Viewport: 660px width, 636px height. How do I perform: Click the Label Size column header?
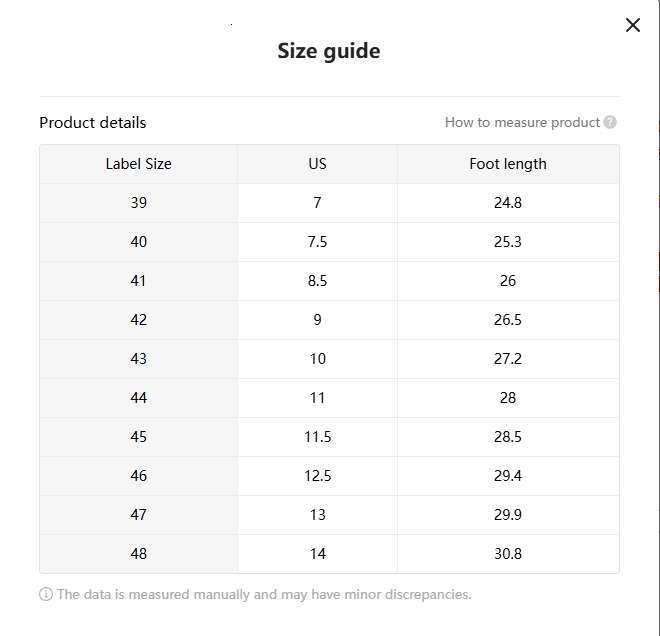138,164
